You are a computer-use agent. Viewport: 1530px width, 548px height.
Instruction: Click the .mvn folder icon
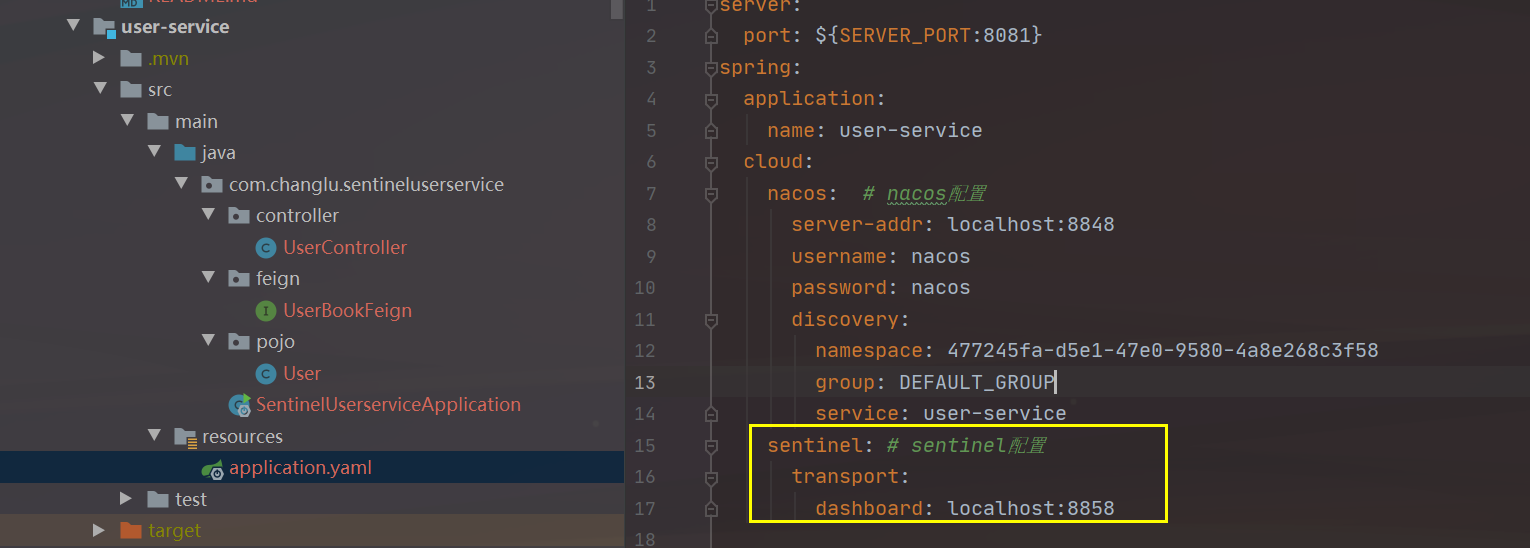pos(131,58)
